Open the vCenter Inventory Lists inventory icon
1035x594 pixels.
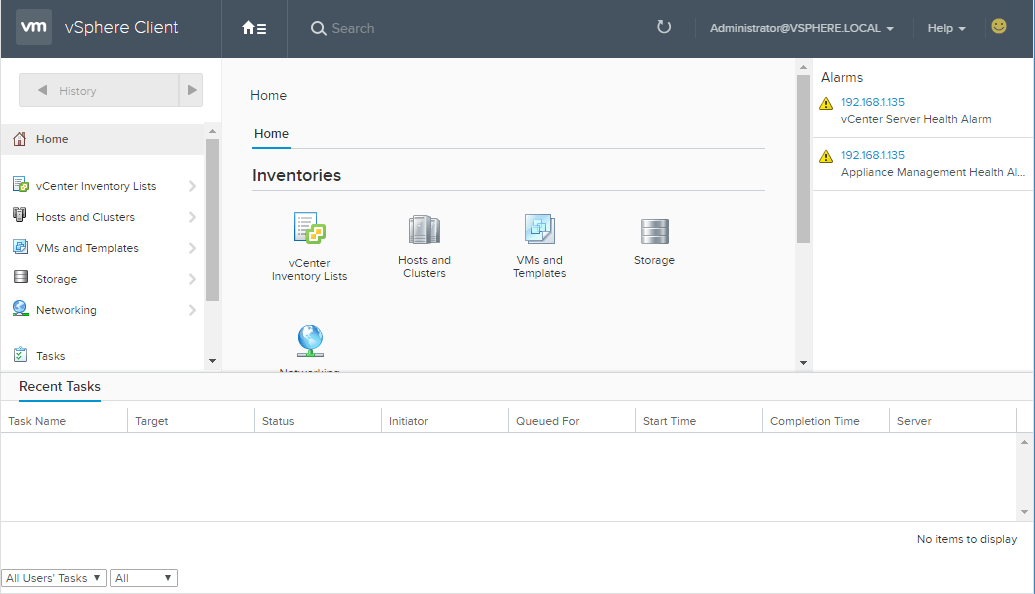pyautogui.click(x=310, y=229)
